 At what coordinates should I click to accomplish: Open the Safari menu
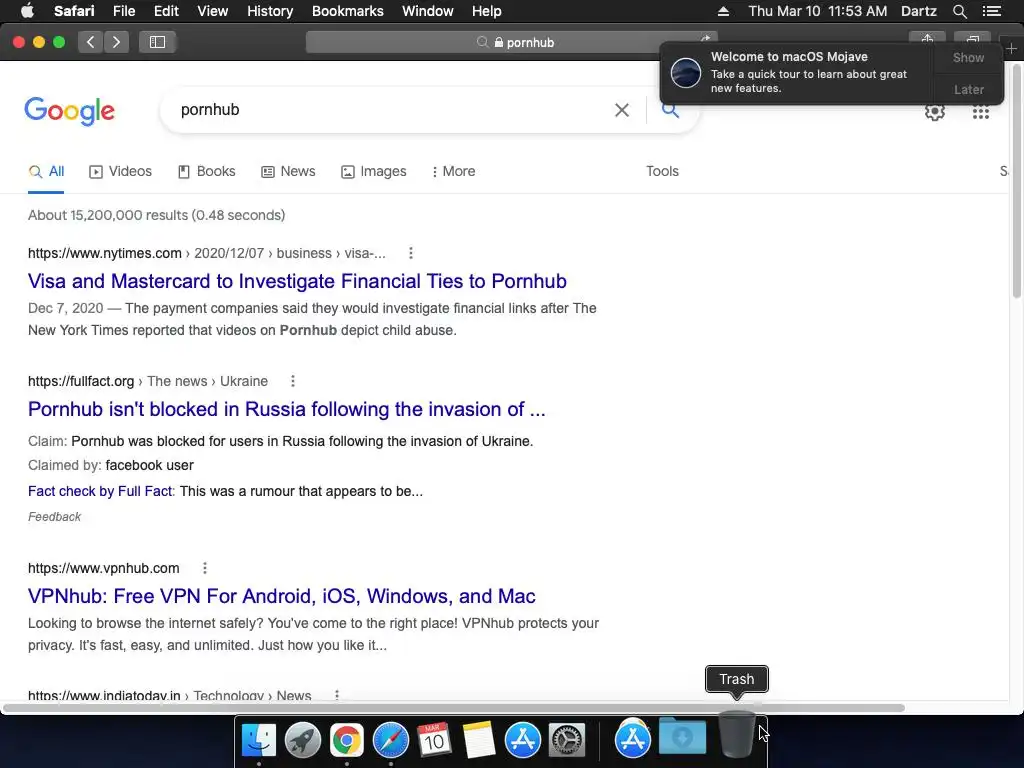click(x=74, y=11)
